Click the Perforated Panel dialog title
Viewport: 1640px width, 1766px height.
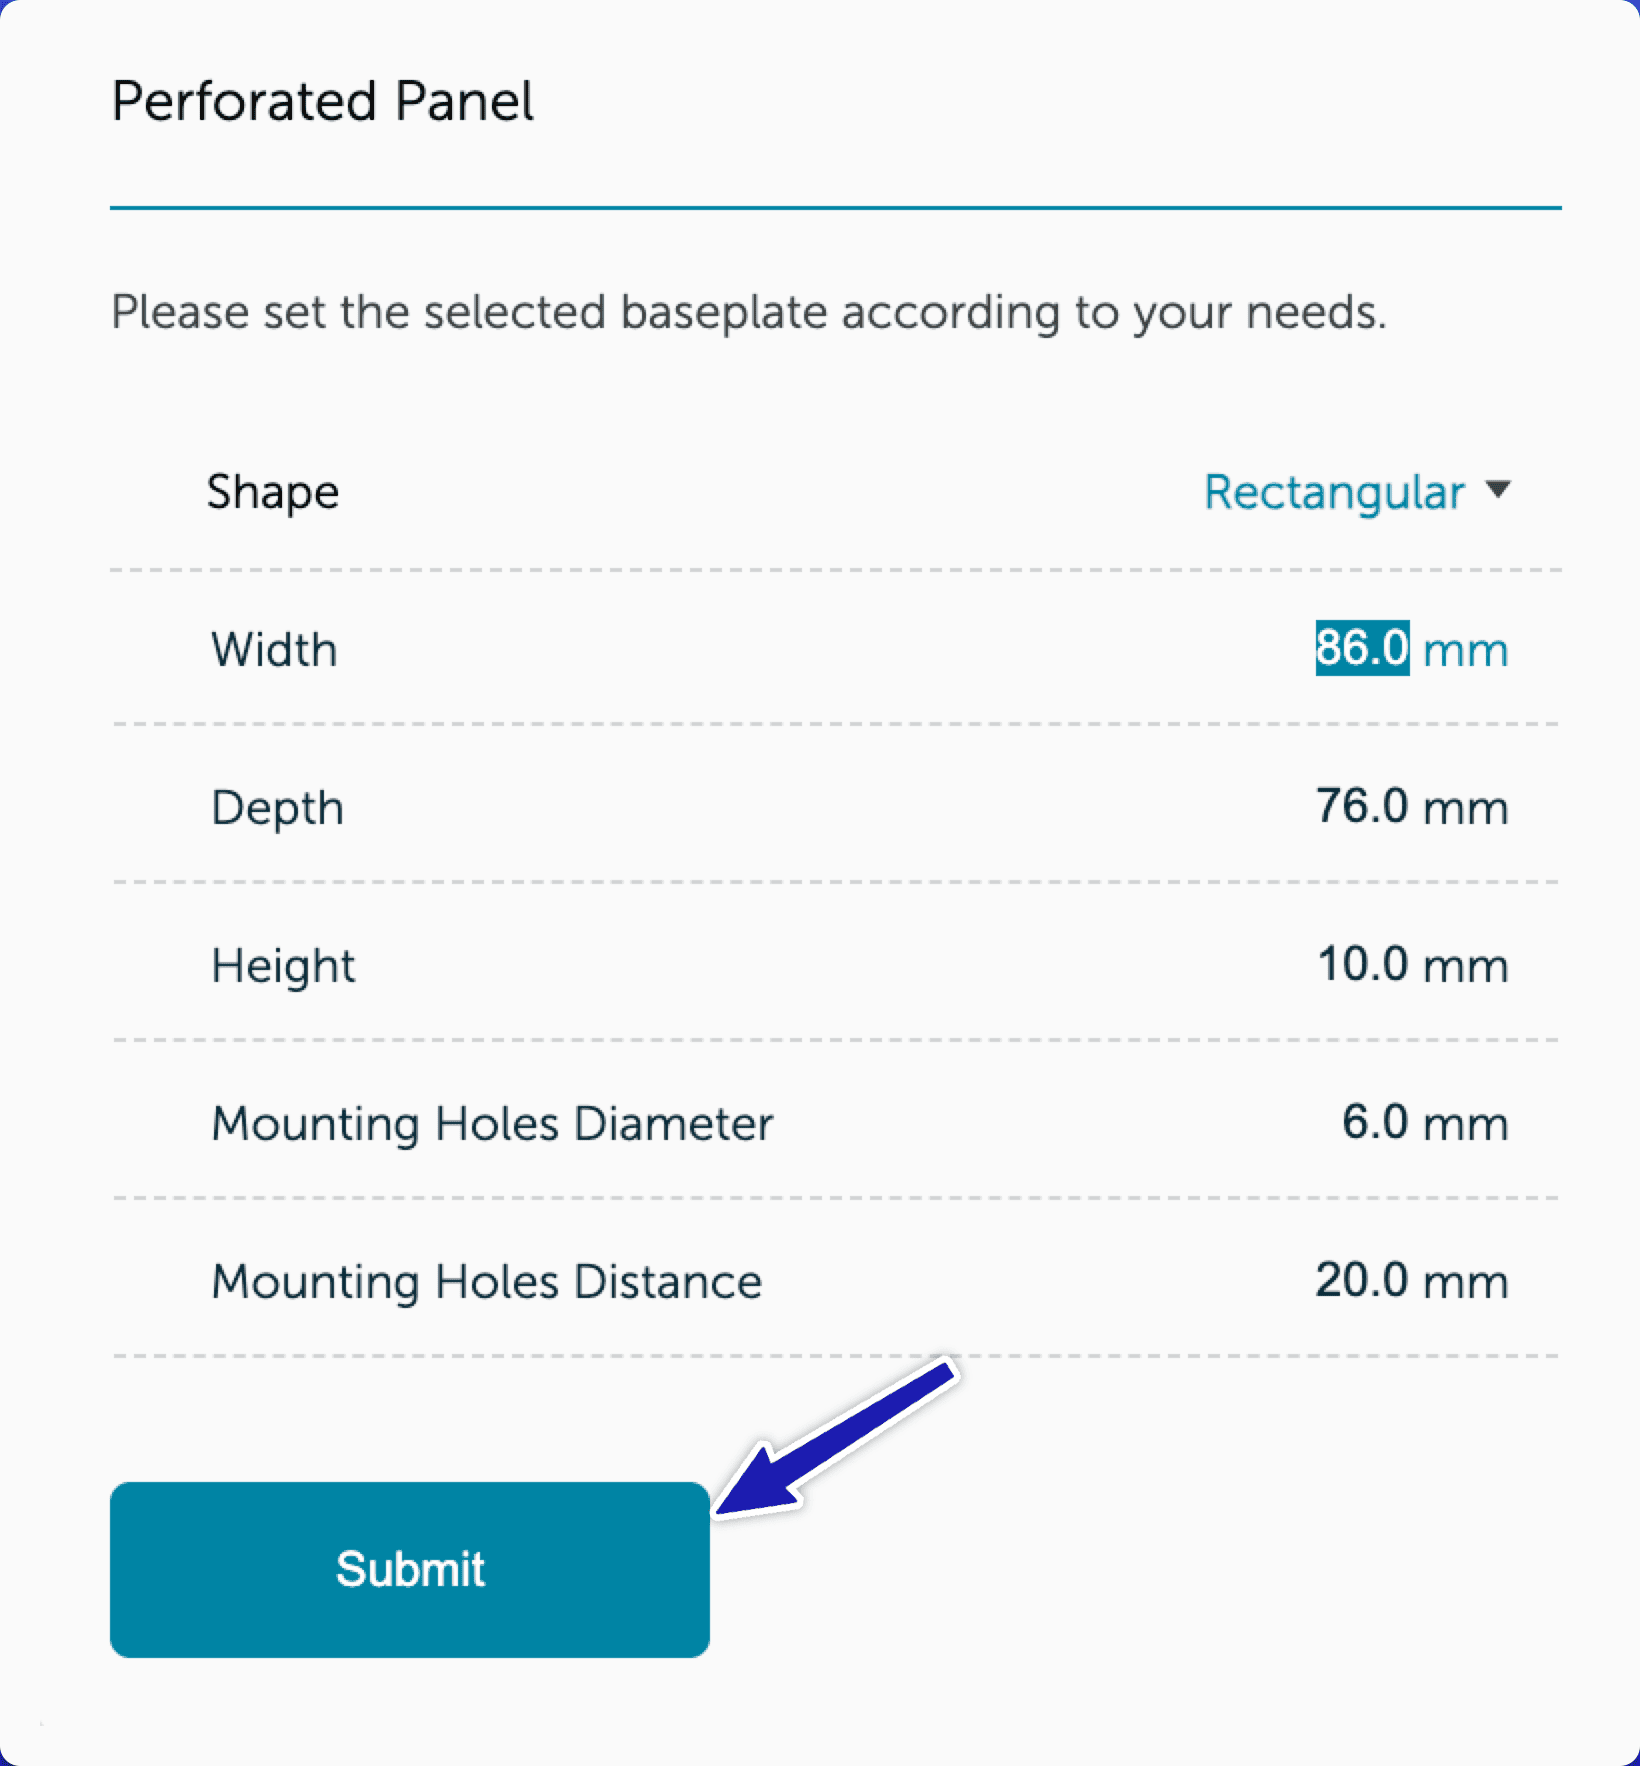[322, 102]
